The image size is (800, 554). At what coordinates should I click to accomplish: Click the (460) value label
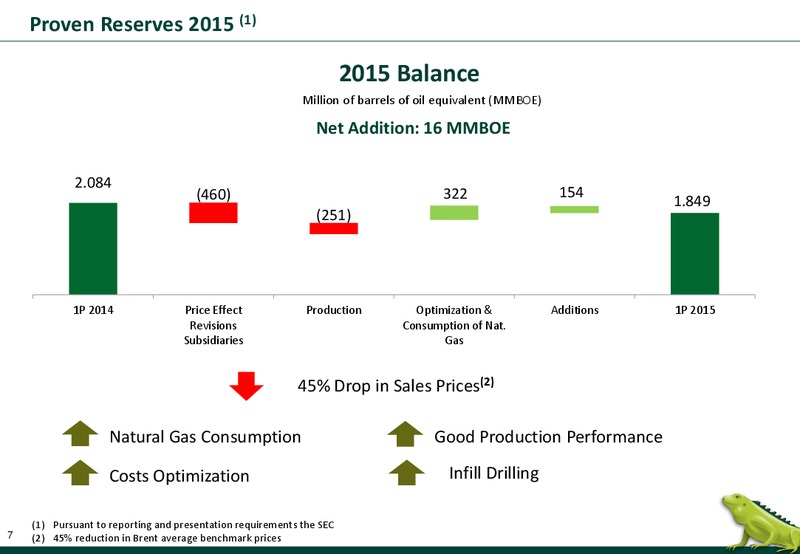(x=213, y=194)
